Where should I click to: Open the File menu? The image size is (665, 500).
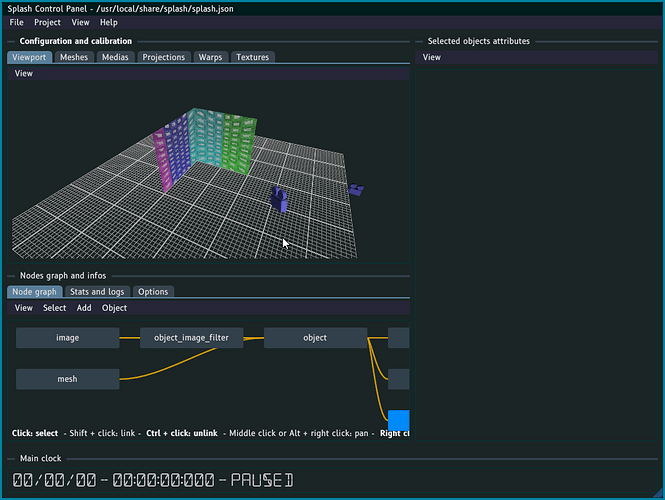[16, 22]
